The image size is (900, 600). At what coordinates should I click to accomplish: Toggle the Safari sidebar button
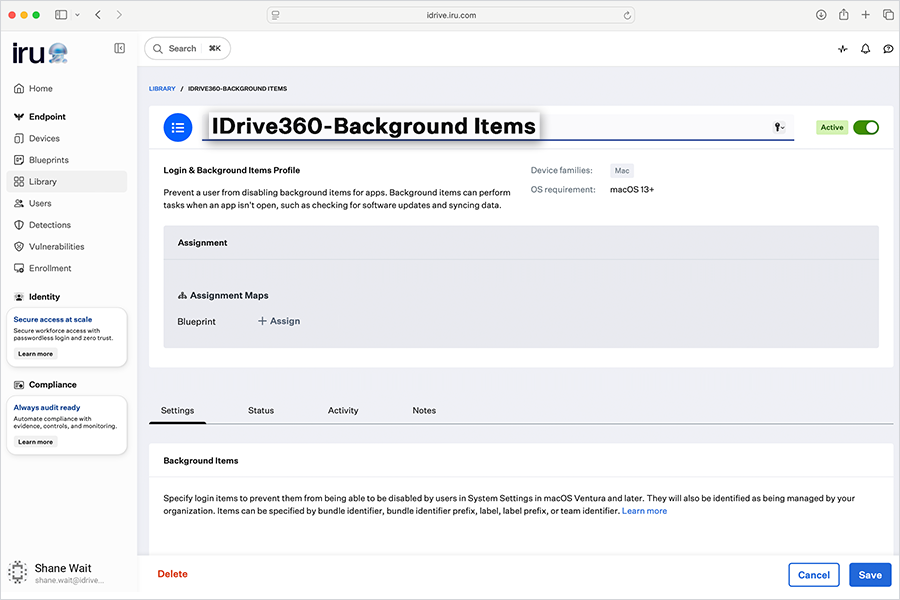click(x=61, y=15)
